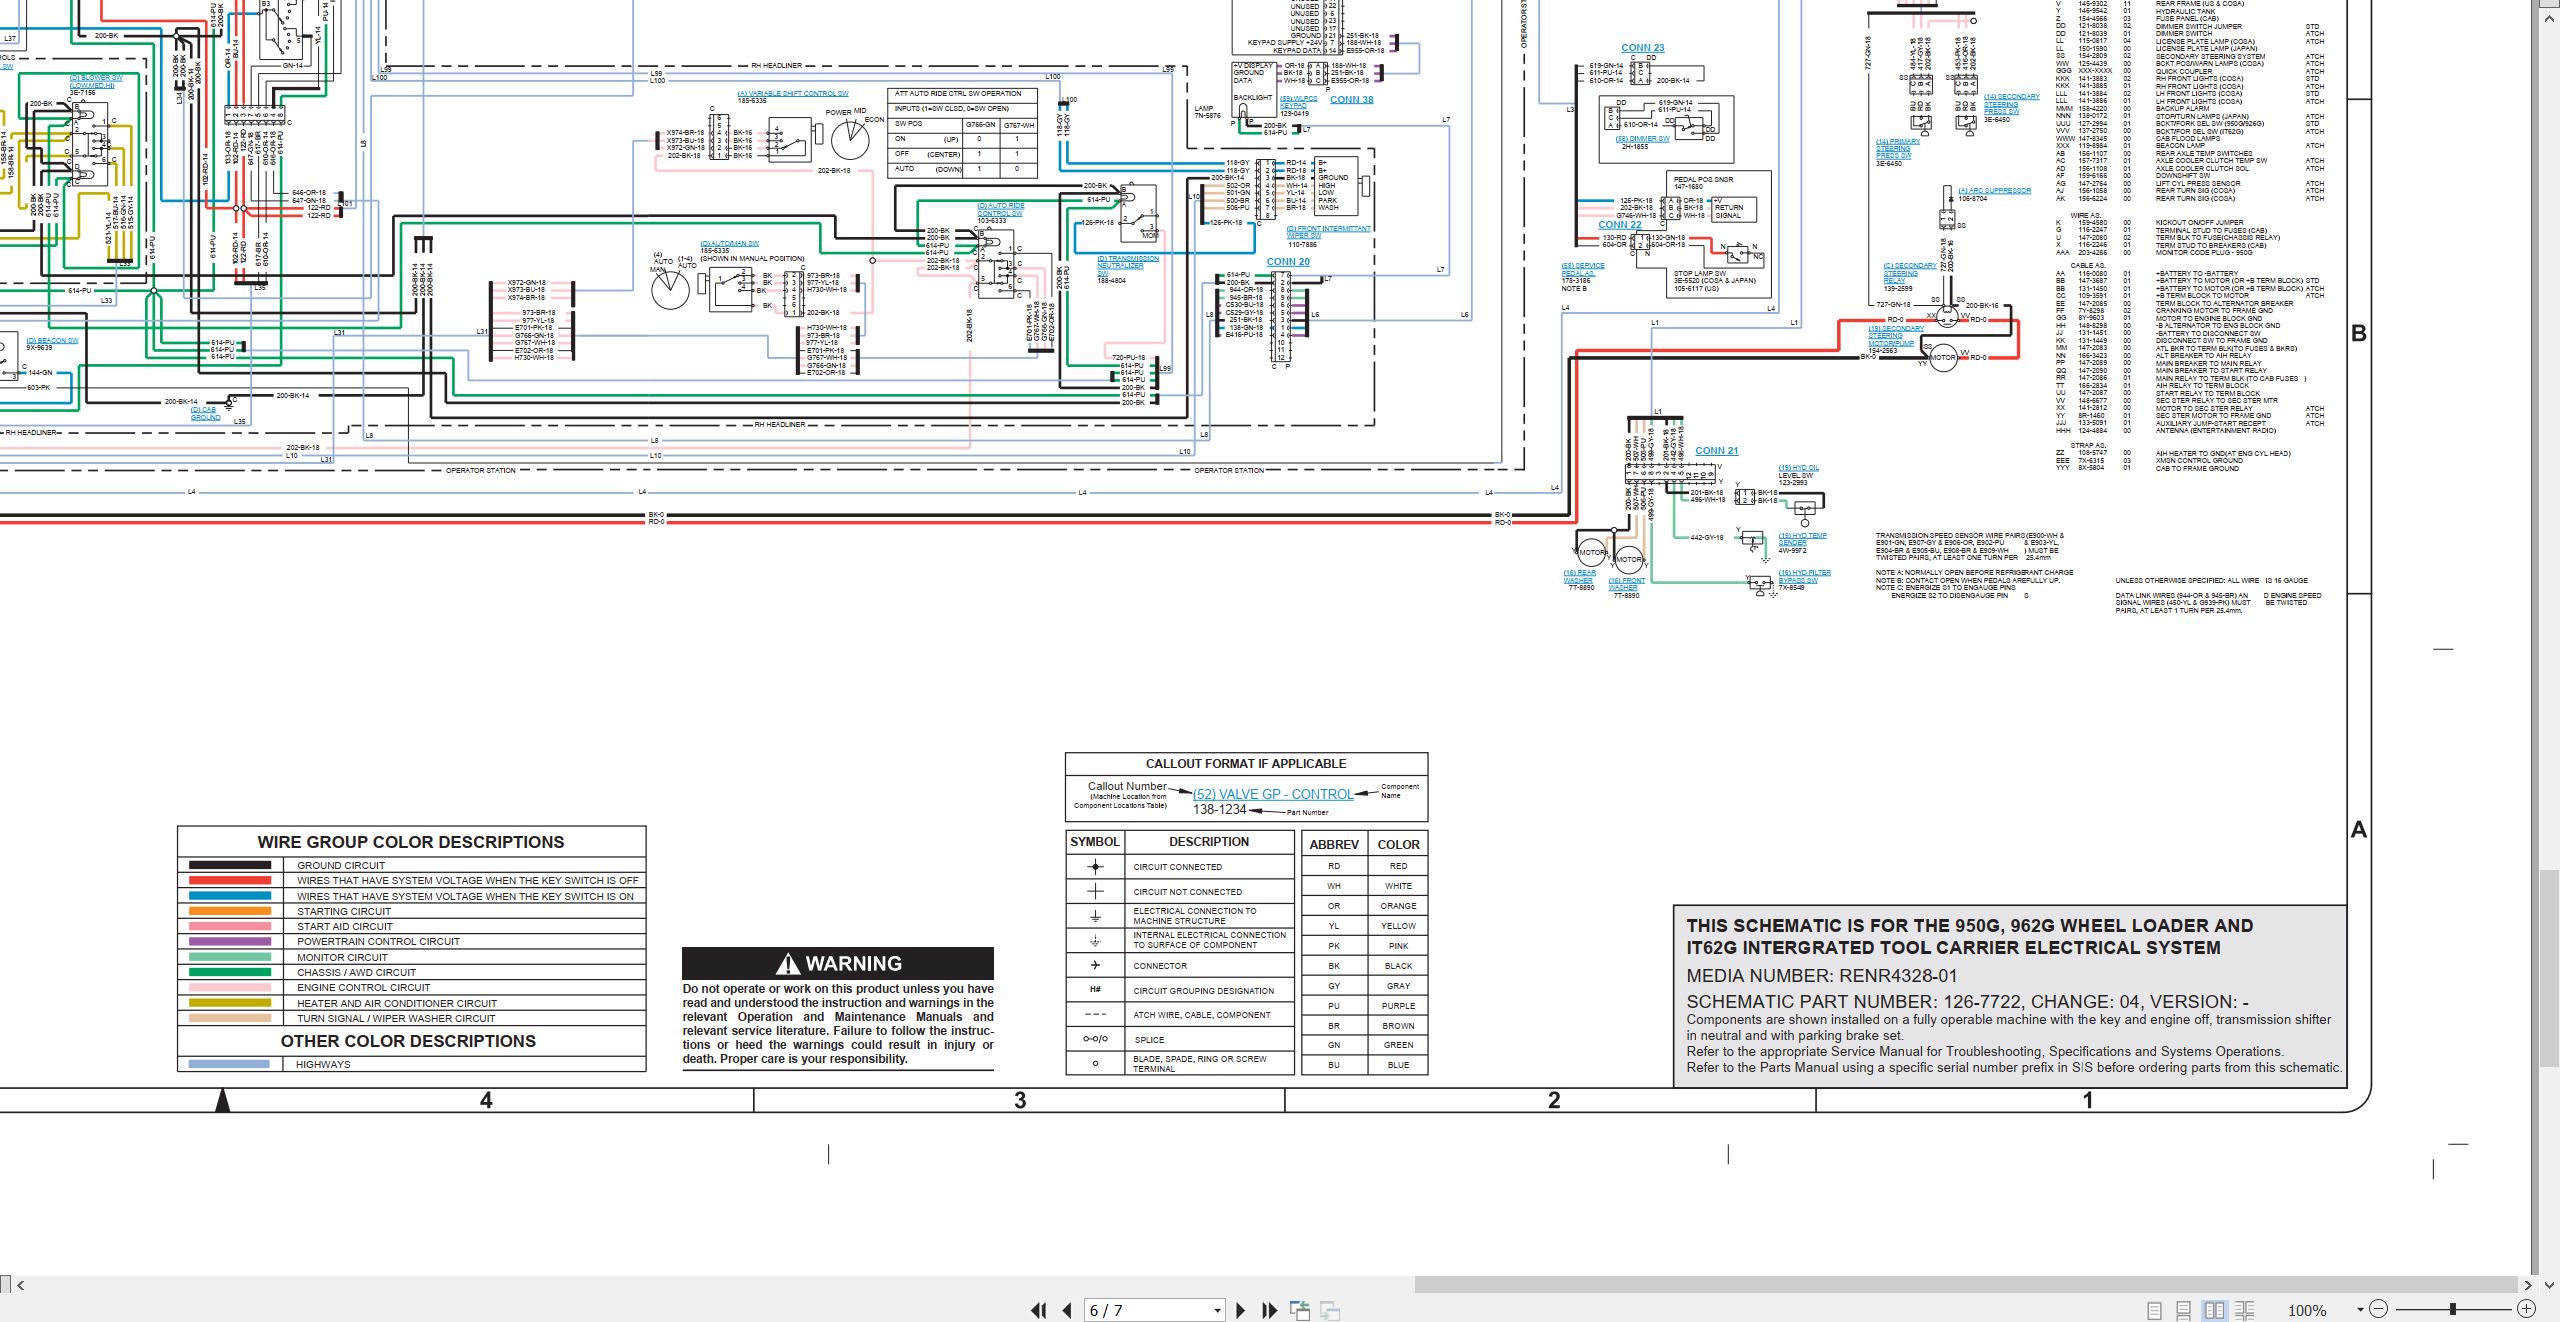This screenshot has width=2560, height=1322.
Task: Click the POWERTRAIN CONTROL CIRCUIT purple swatch
Action: coord(229,941)
